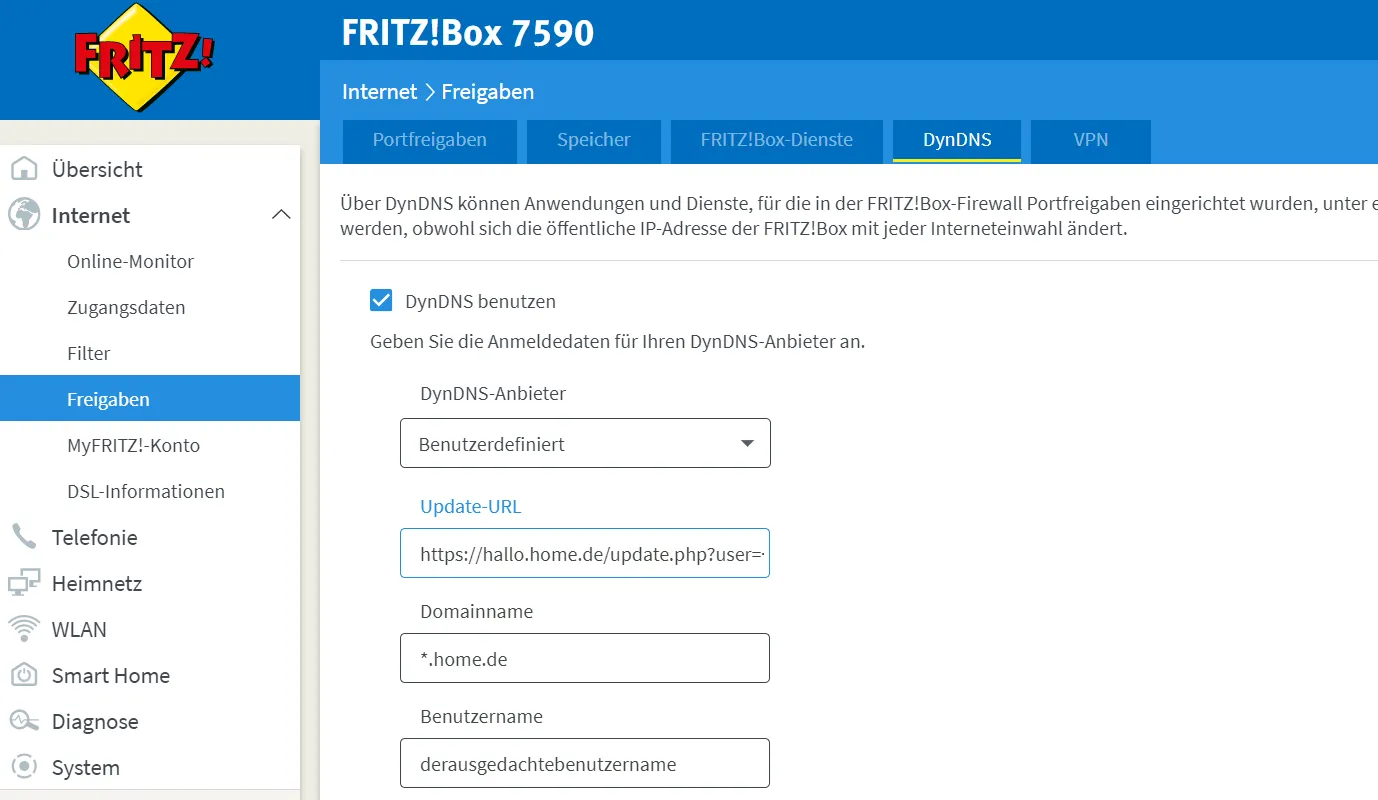The height and width of the screenshot is (800, 1378).
Task: Click into the Domainname input field
Action: click(585, 658)
